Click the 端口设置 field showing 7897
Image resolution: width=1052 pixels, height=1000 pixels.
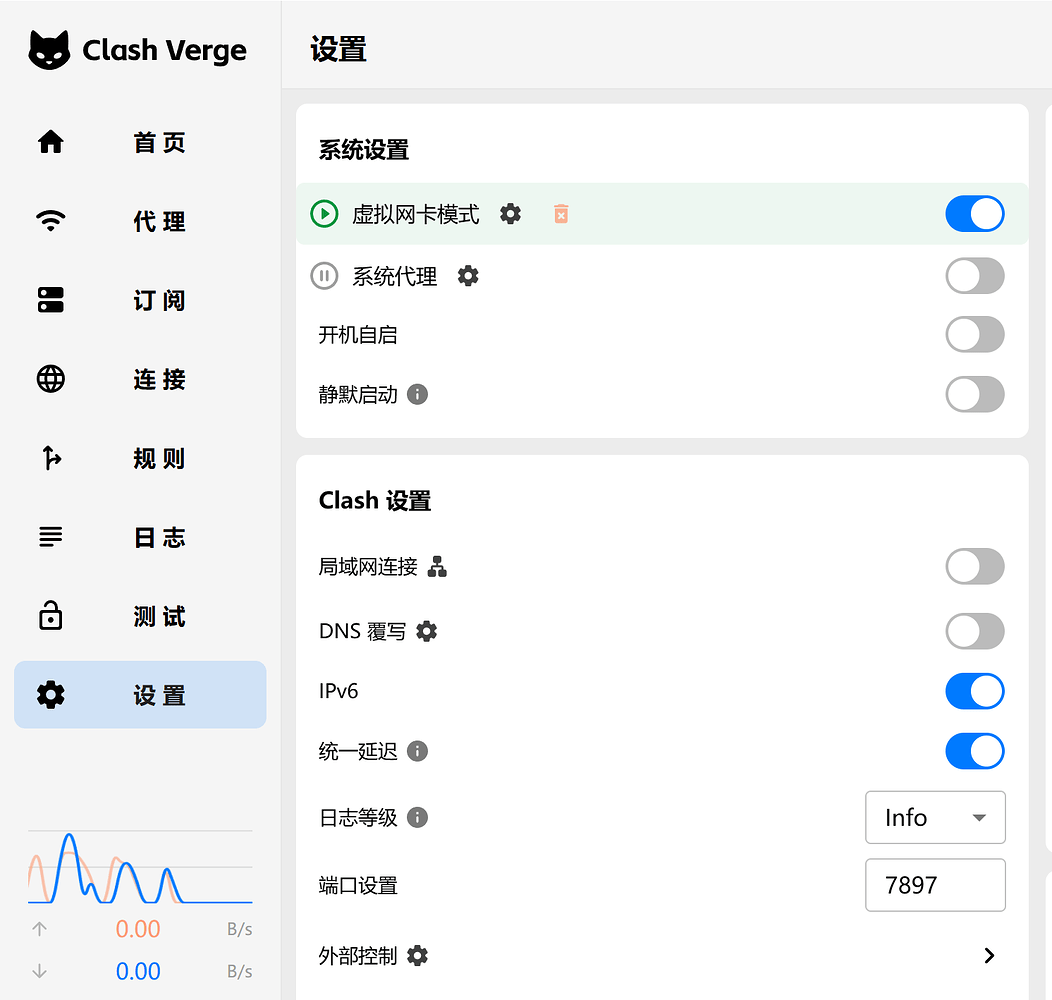click(x=935, y=885)
